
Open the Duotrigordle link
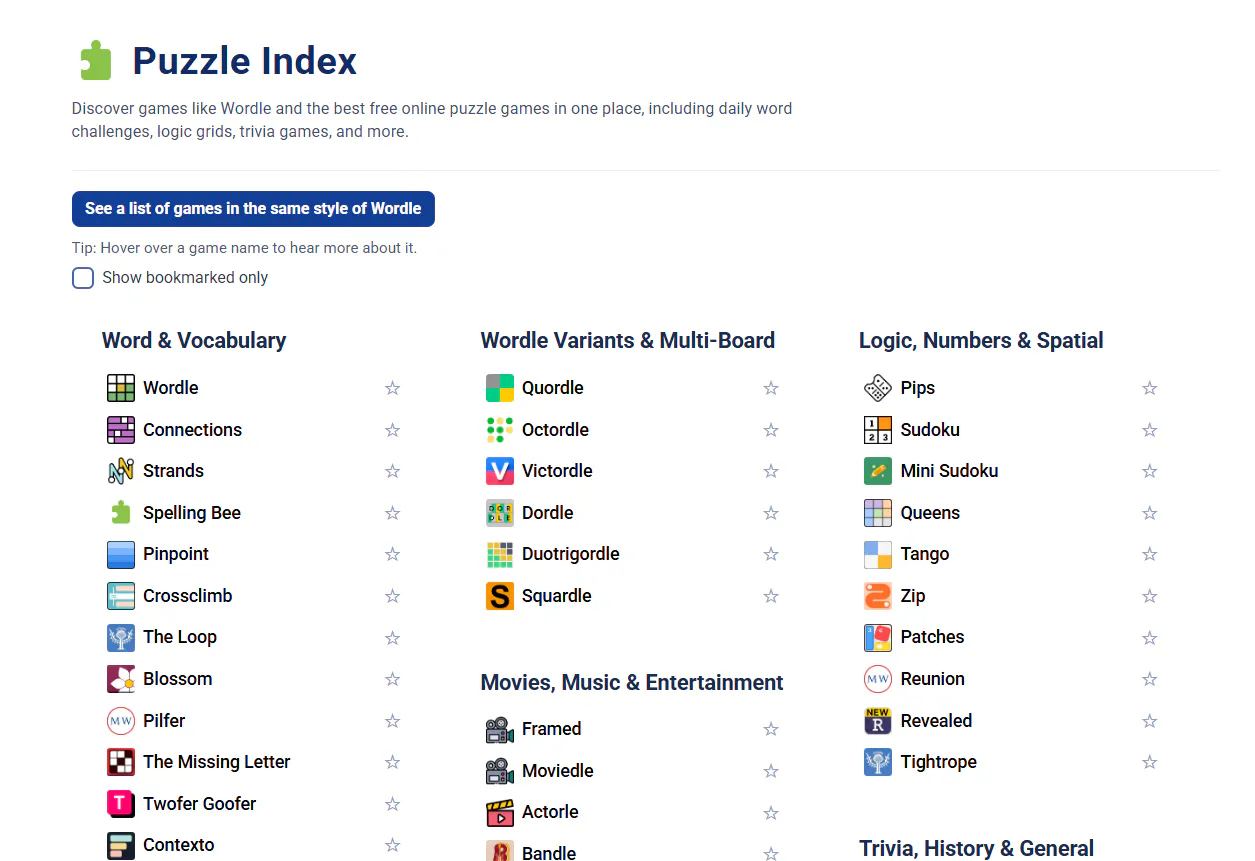point(571,554)
